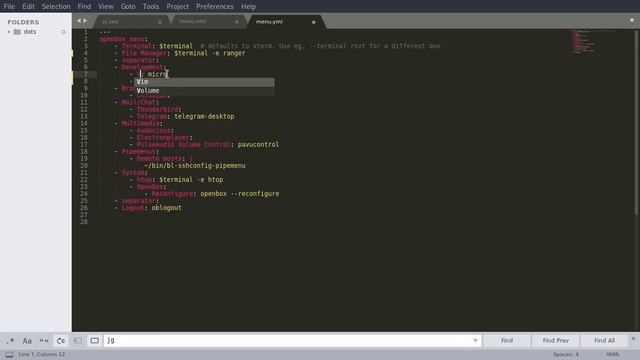Open the File menu
The height and width of the screenshot is (360, 640).
click(9, 7)
